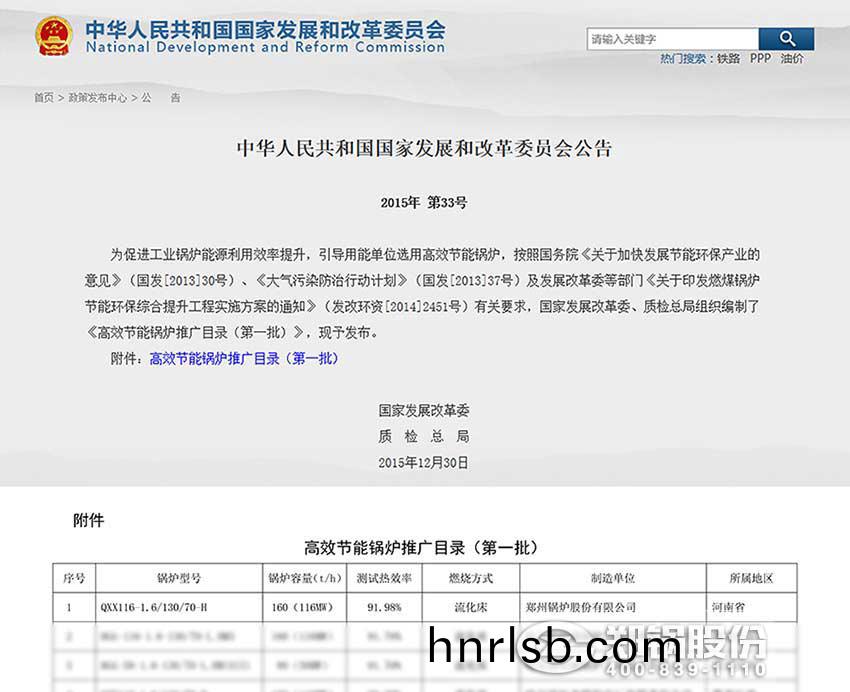
Task: Click inside the search input field
Action: pyautogui.click(x=670, y=37)
